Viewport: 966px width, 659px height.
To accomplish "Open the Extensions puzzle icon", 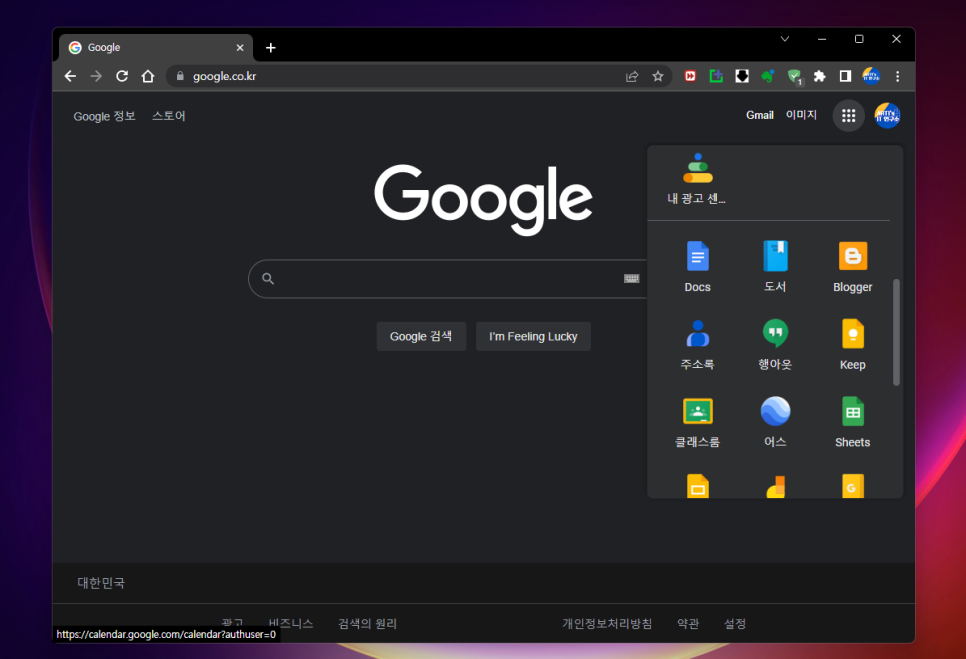I will pos(819,76).
